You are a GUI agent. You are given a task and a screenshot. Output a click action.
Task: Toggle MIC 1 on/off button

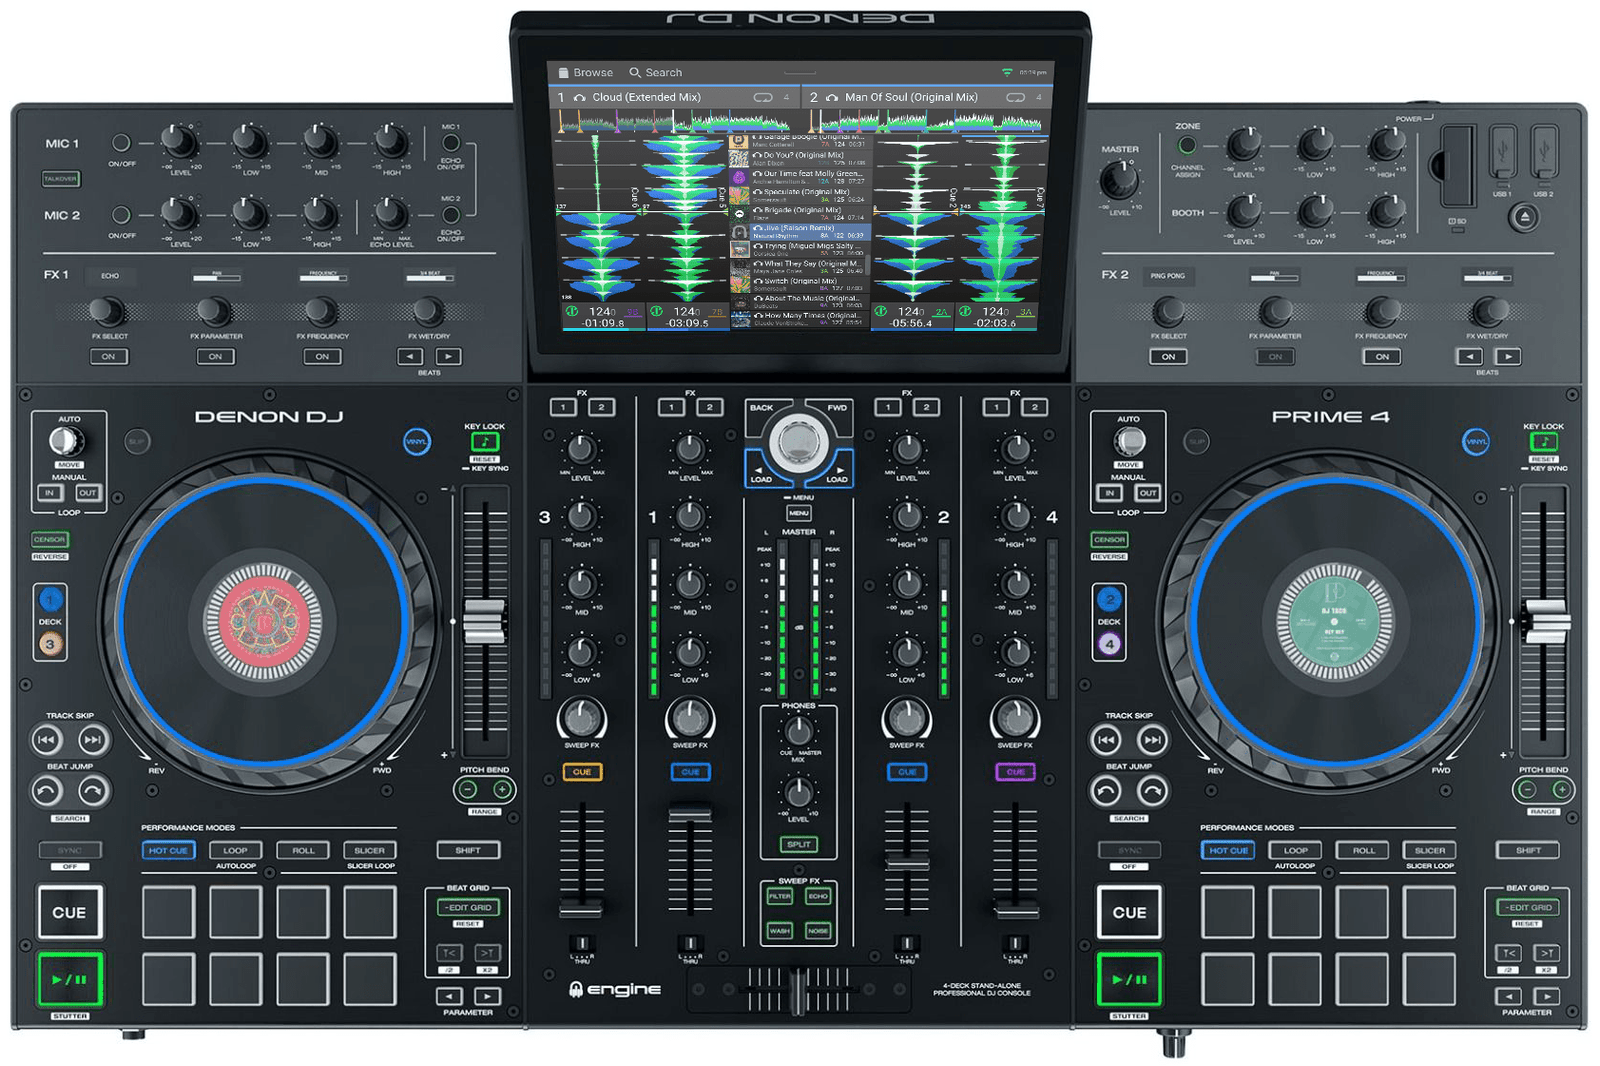121,143
